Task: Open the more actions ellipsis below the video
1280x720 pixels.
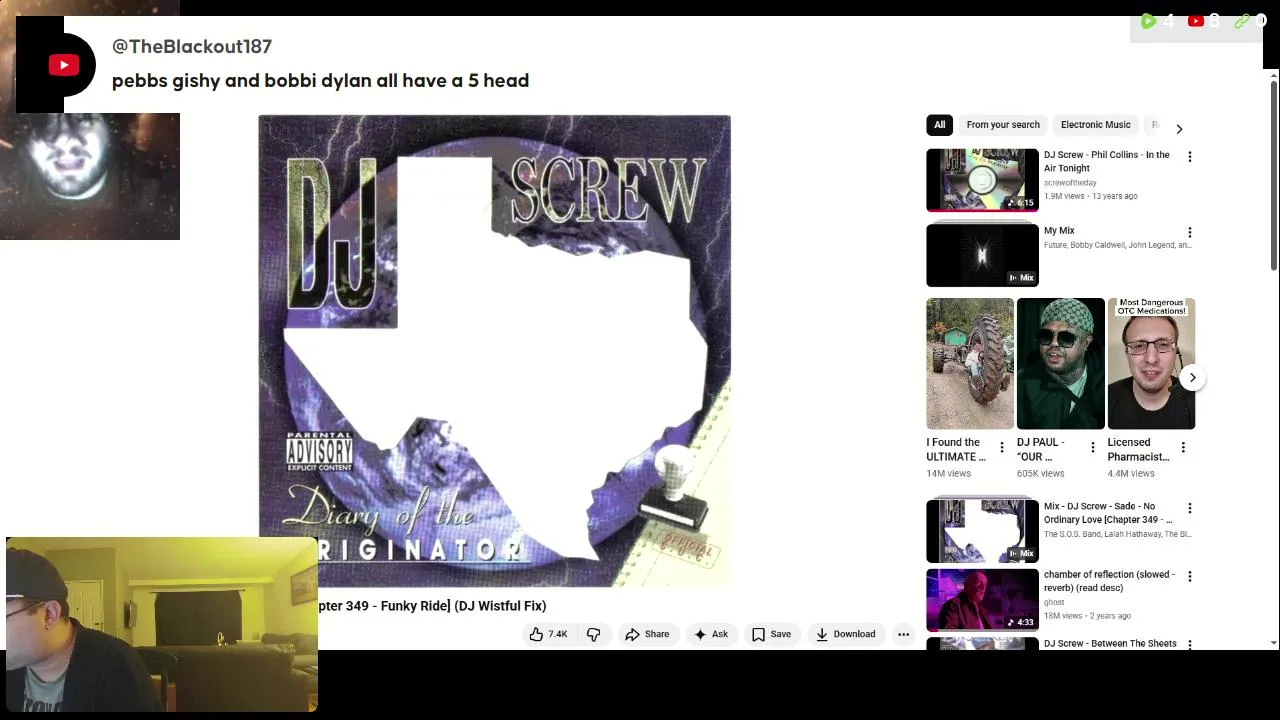Action: pyautogui.click(x=903, y=634)
